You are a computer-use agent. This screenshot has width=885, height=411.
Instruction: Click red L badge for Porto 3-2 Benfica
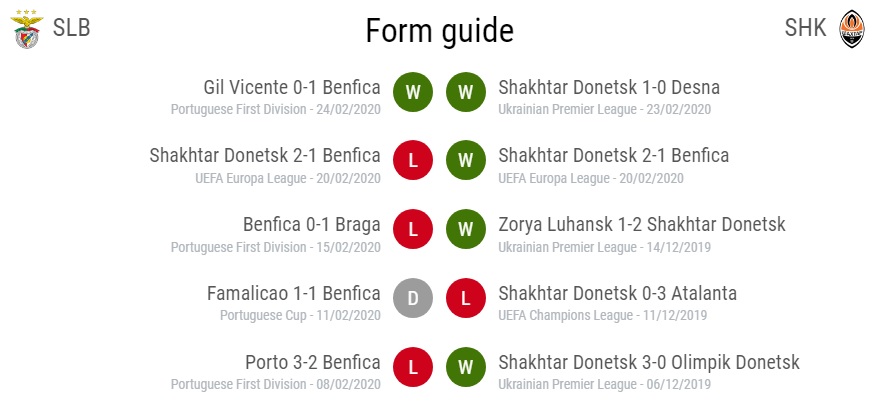413,367
